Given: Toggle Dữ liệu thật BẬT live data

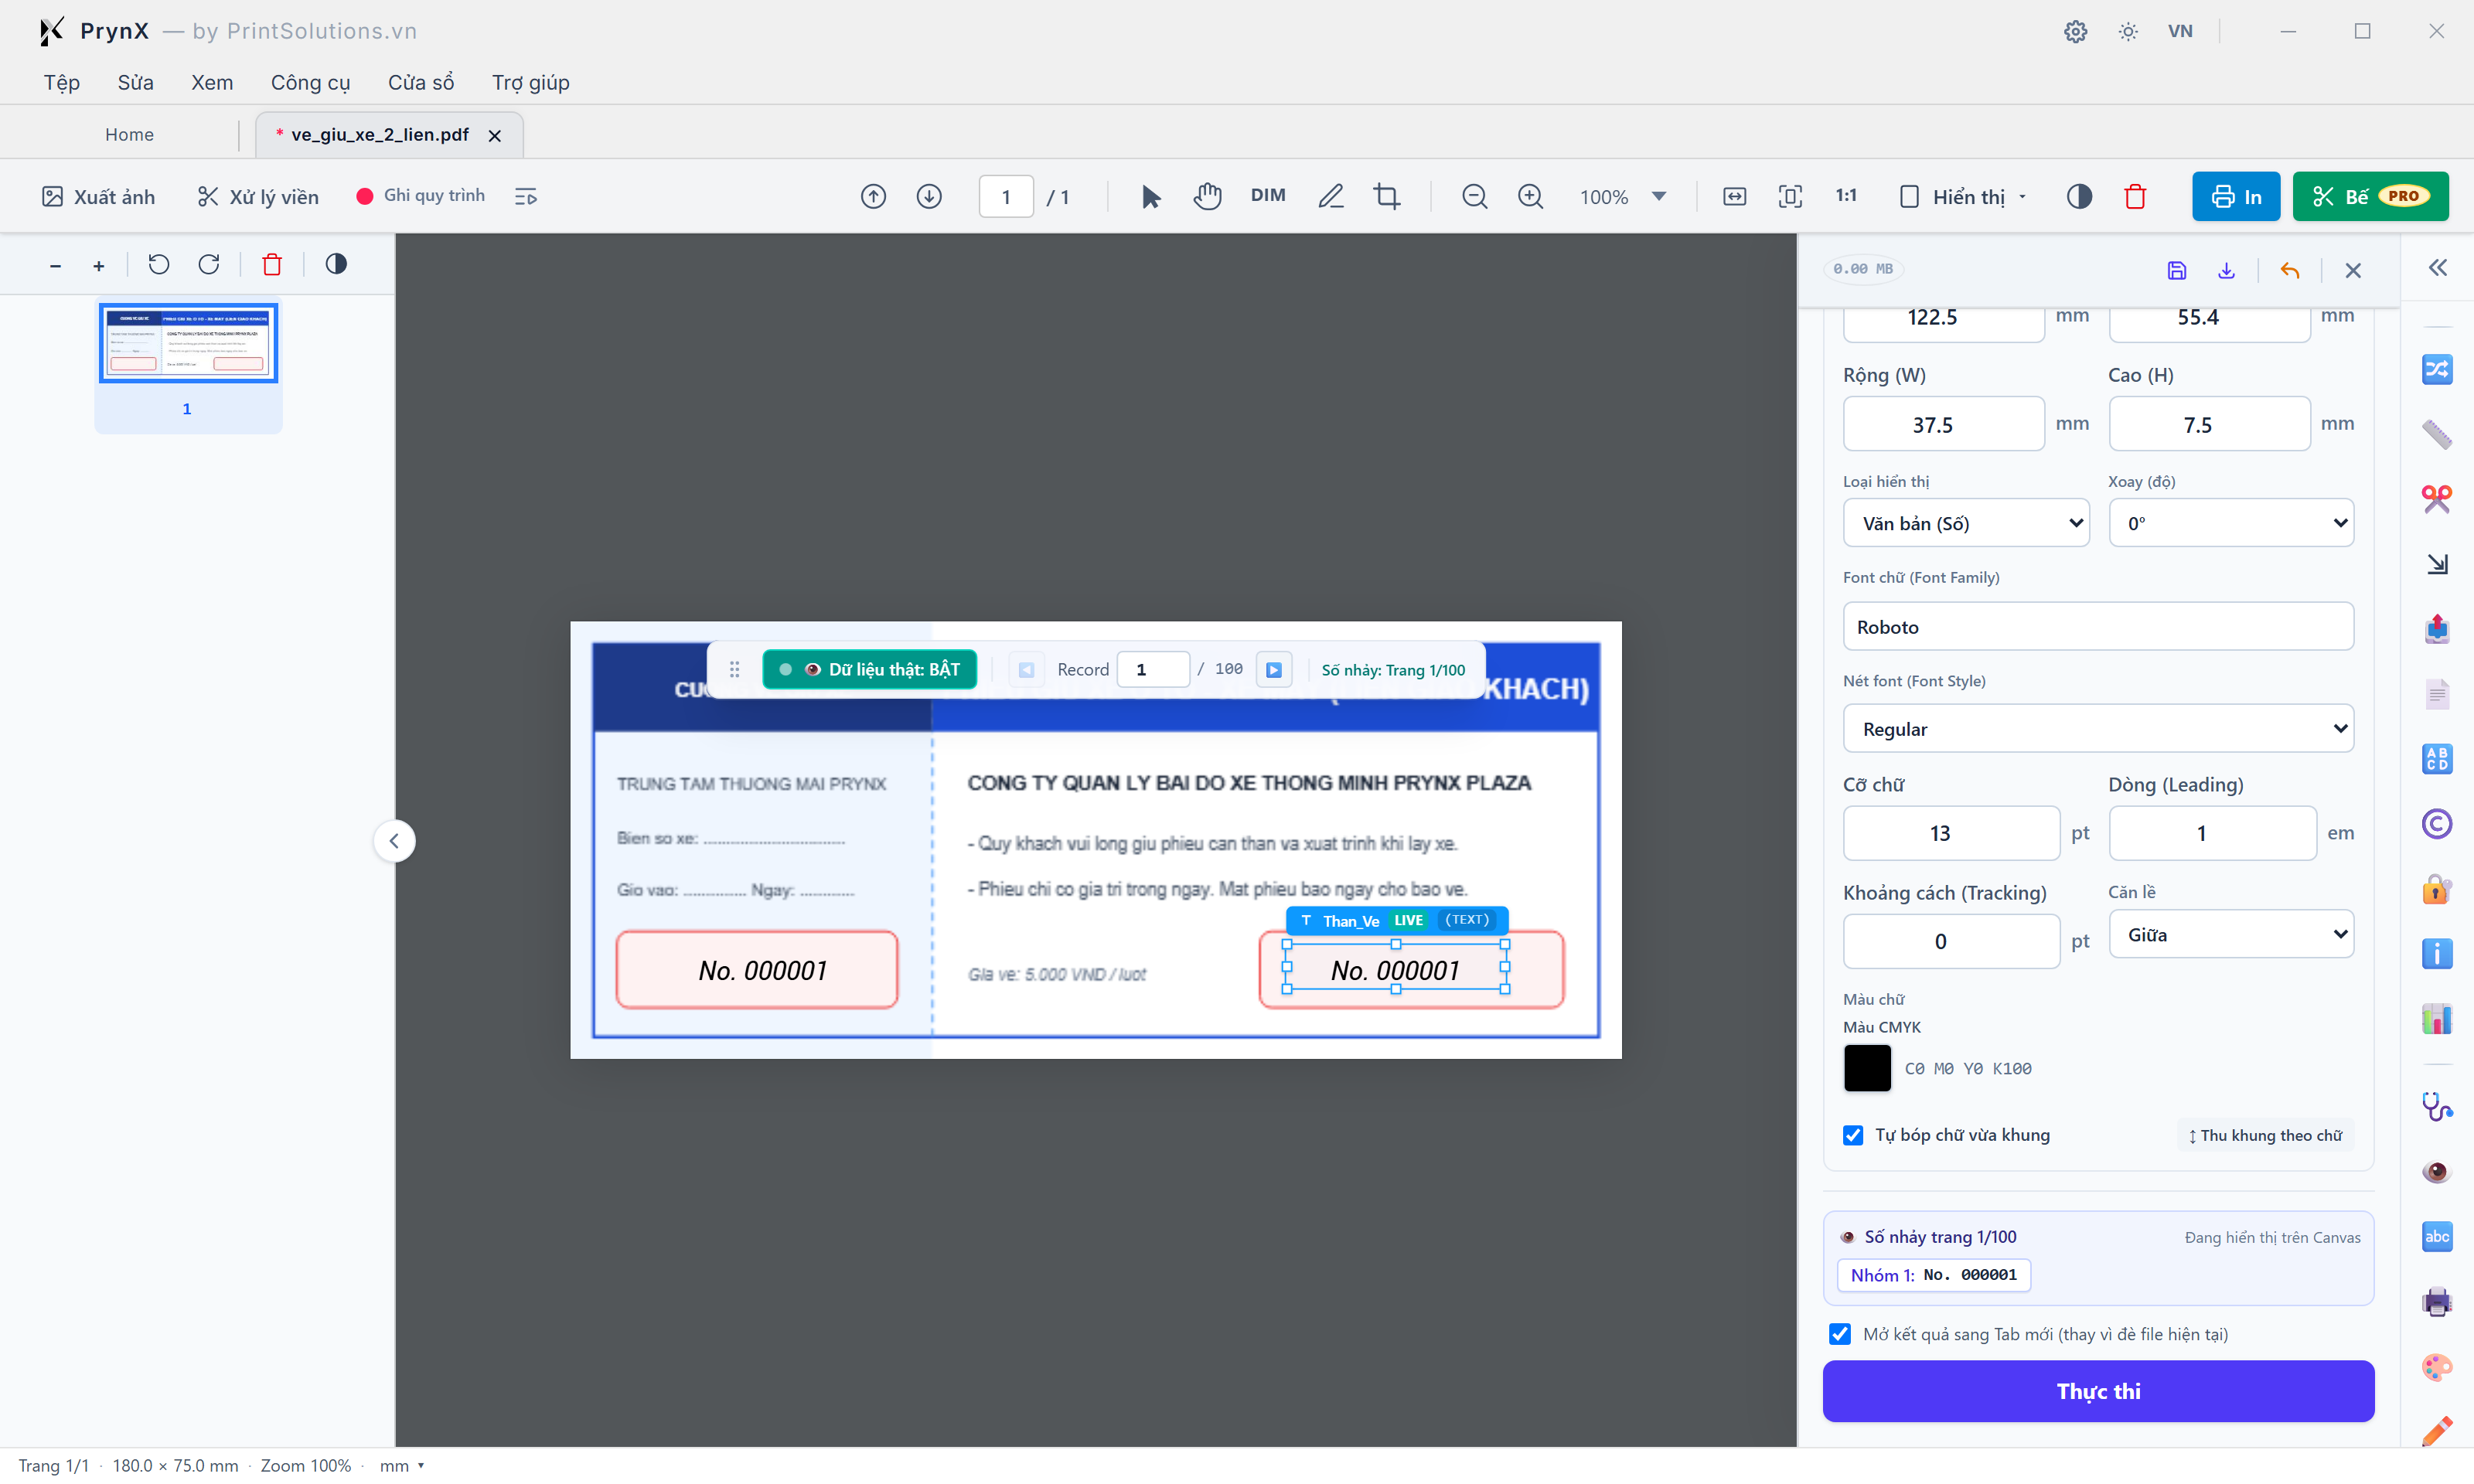Looking at the screenshot, I should [870, 670].
